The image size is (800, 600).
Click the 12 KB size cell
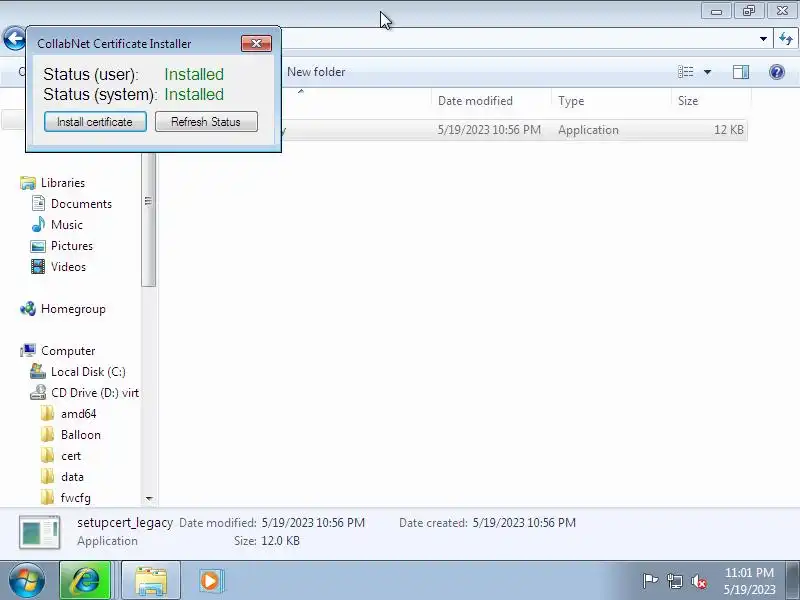(x=729, y=130)
